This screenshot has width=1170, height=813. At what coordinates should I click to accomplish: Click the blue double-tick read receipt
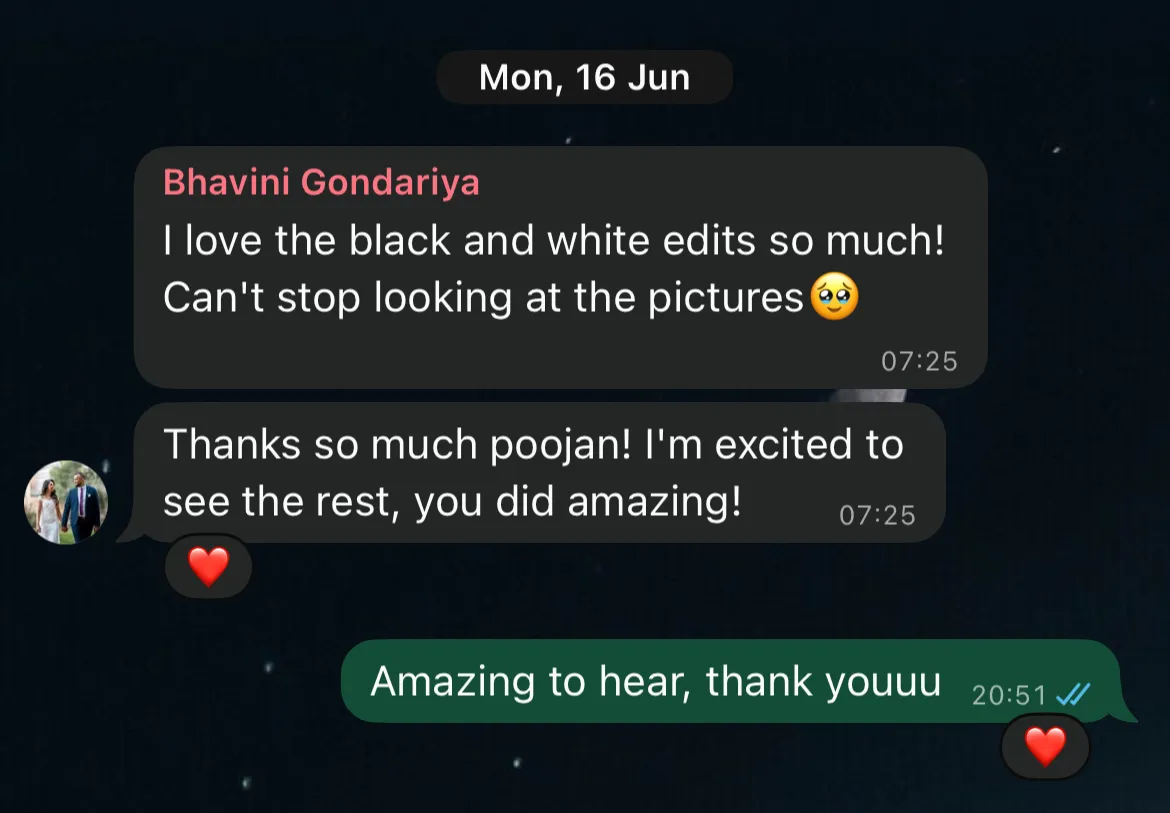[x=1073, y=694]
